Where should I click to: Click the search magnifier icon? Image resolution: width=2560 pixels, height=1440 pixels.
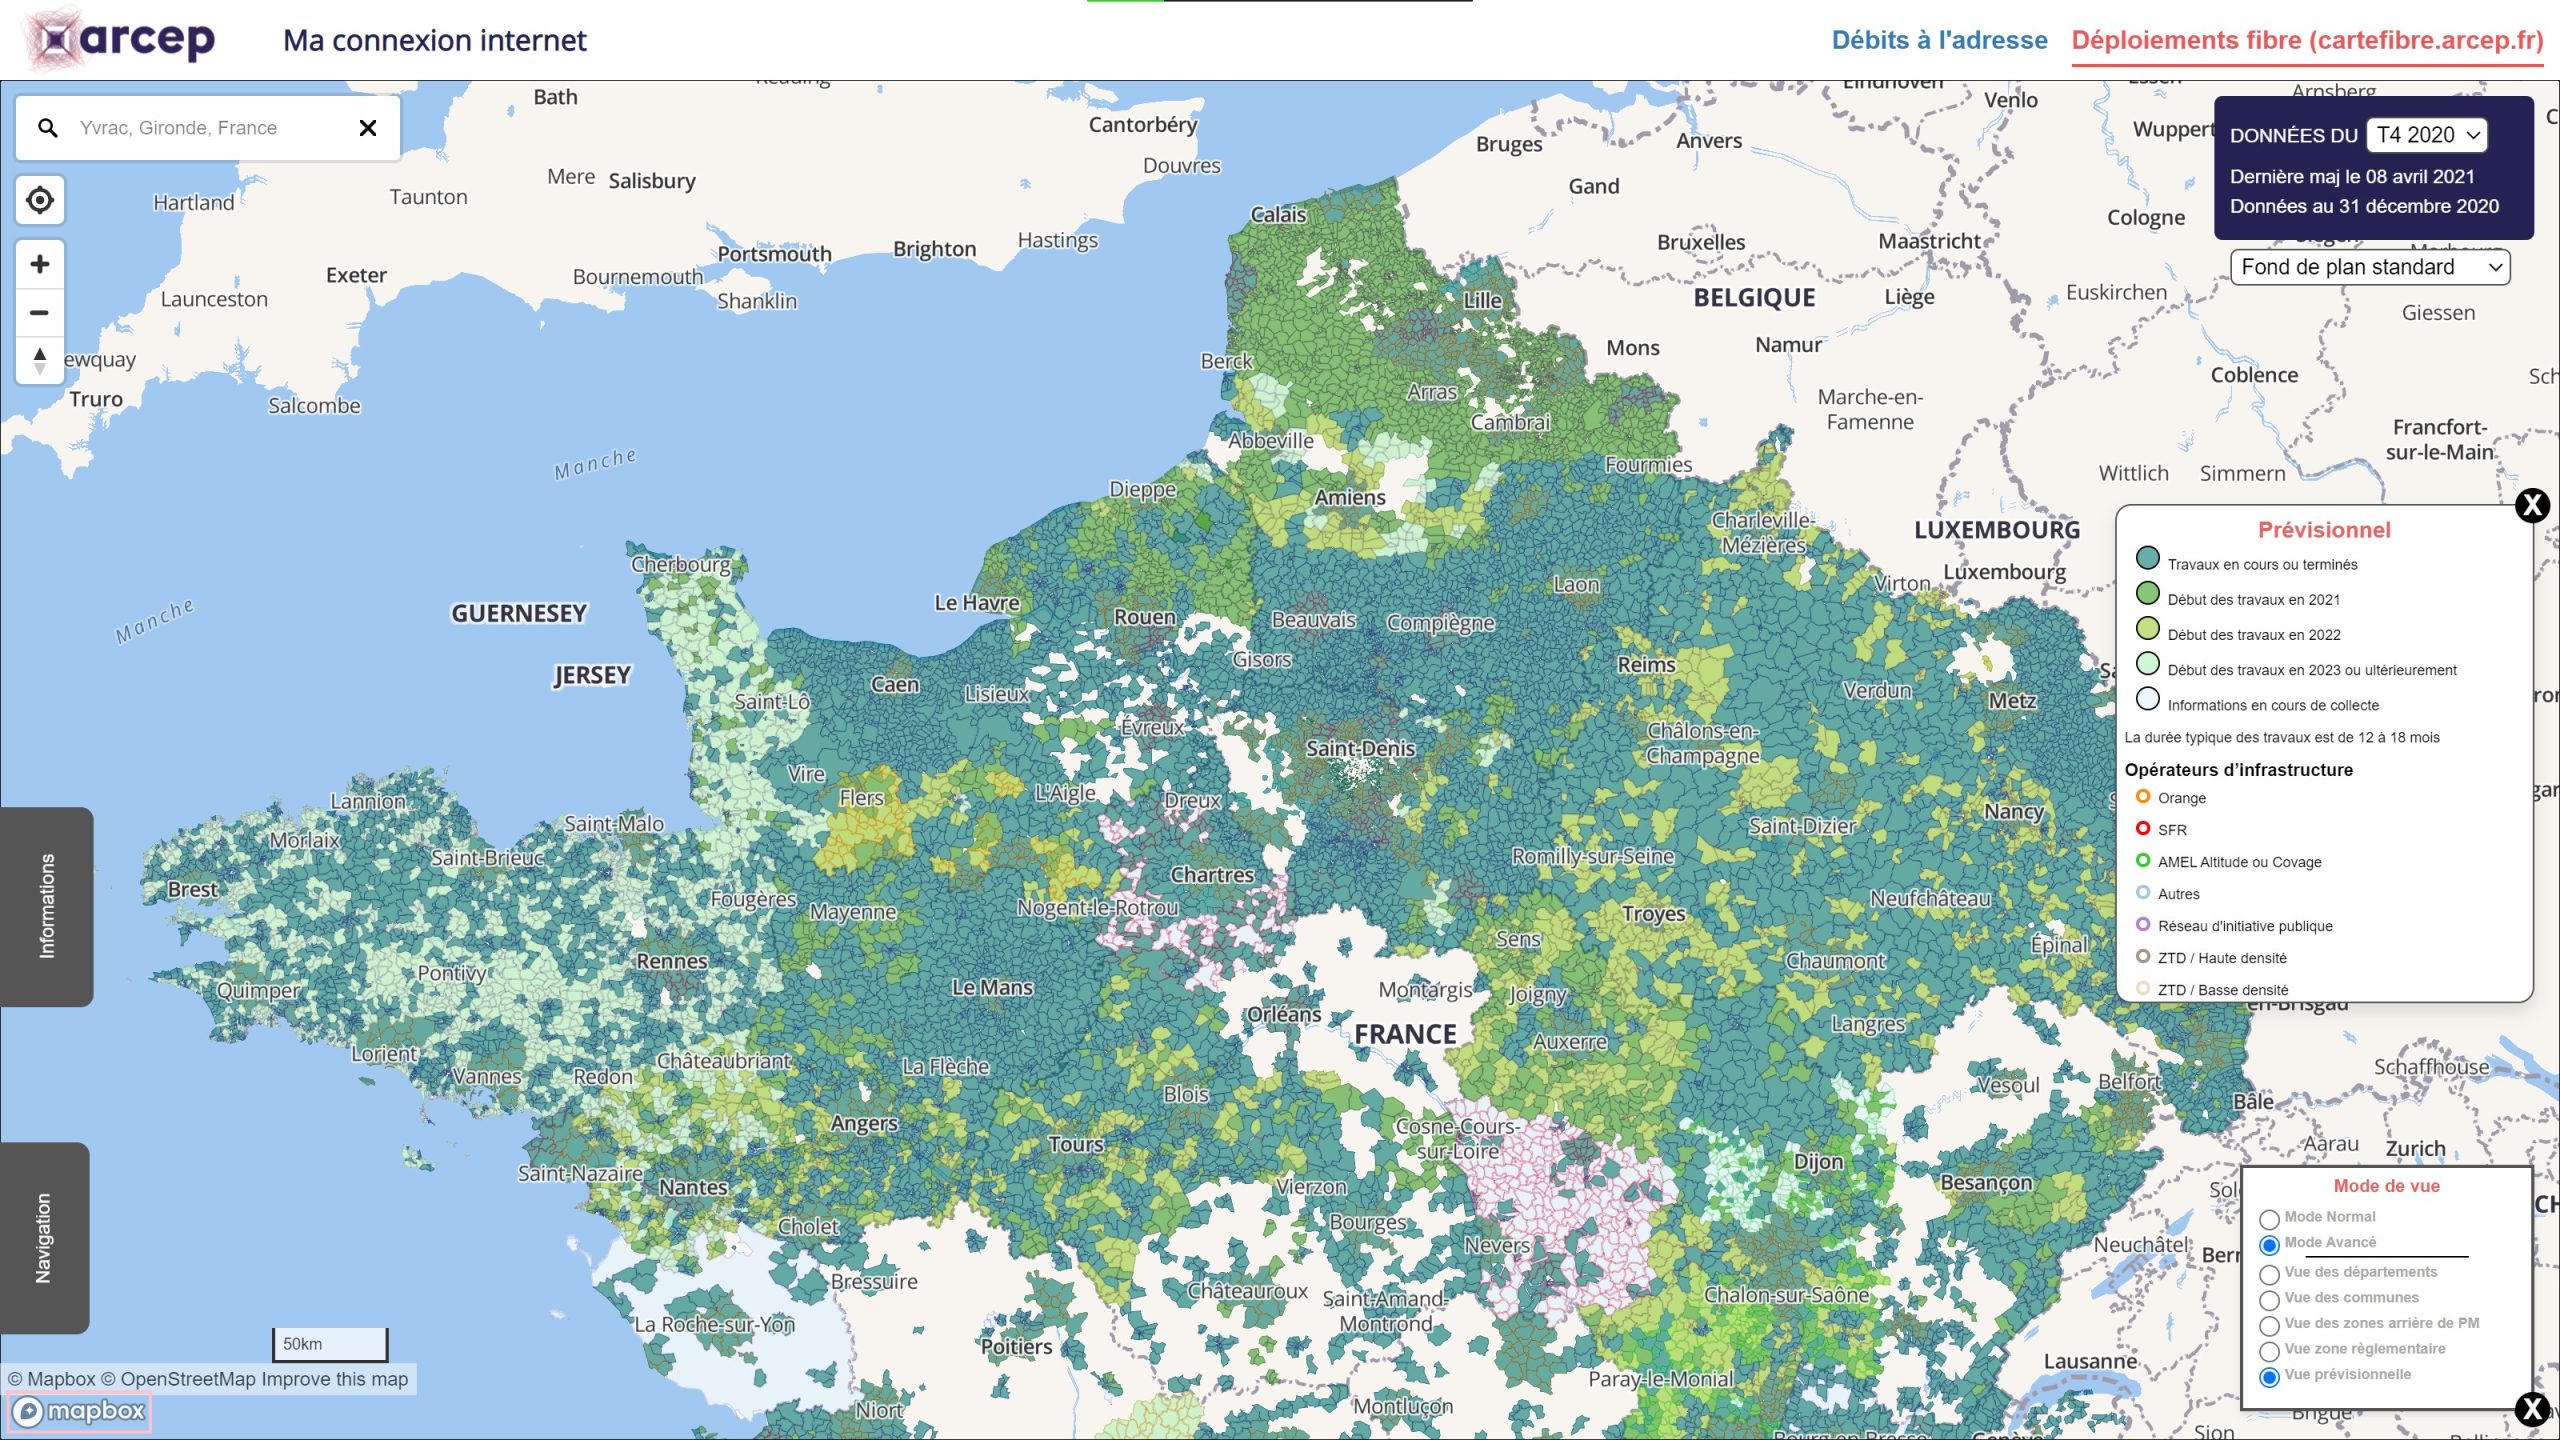(x=47, y=128)
